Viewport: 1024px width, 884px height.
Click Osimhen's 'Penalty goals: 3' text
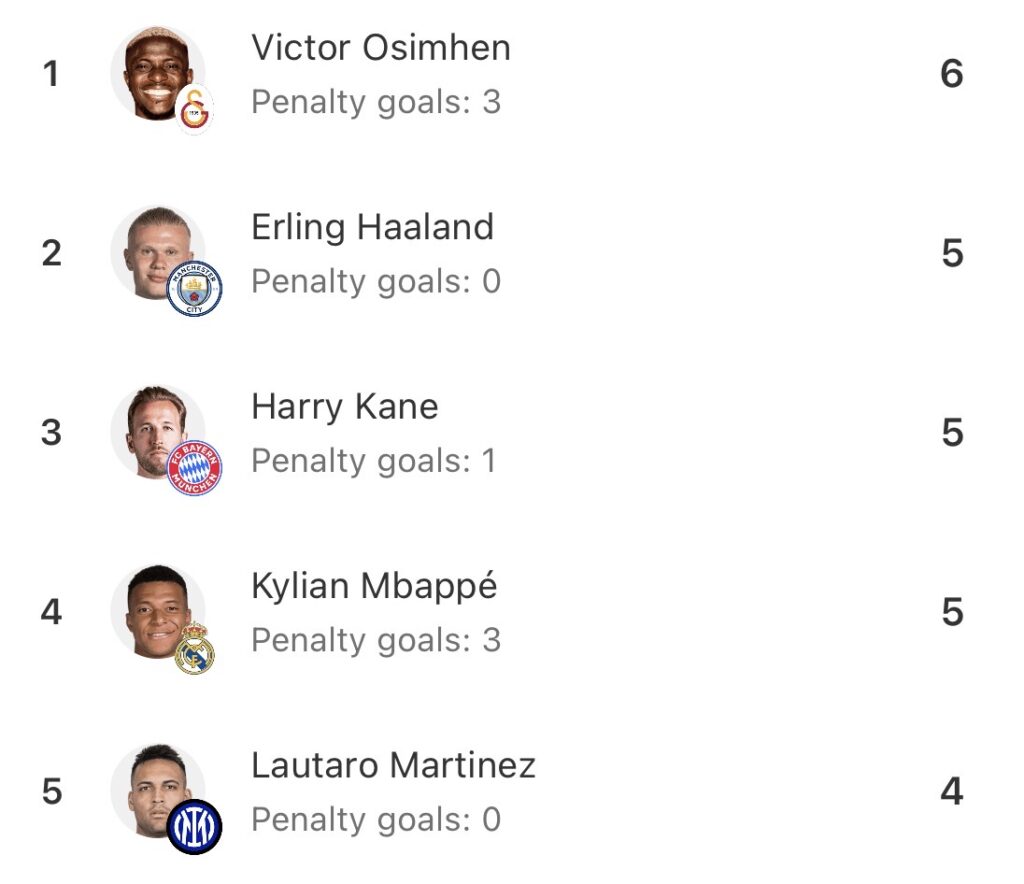pos(375,102)
